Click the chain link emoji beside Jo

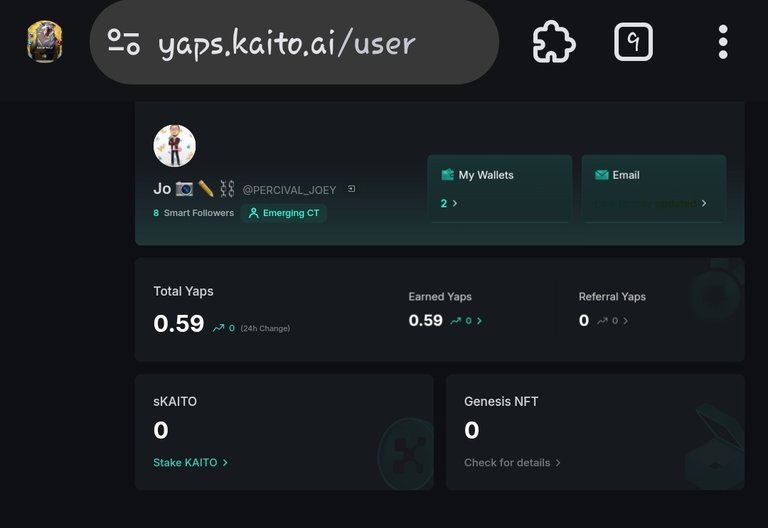227,189
